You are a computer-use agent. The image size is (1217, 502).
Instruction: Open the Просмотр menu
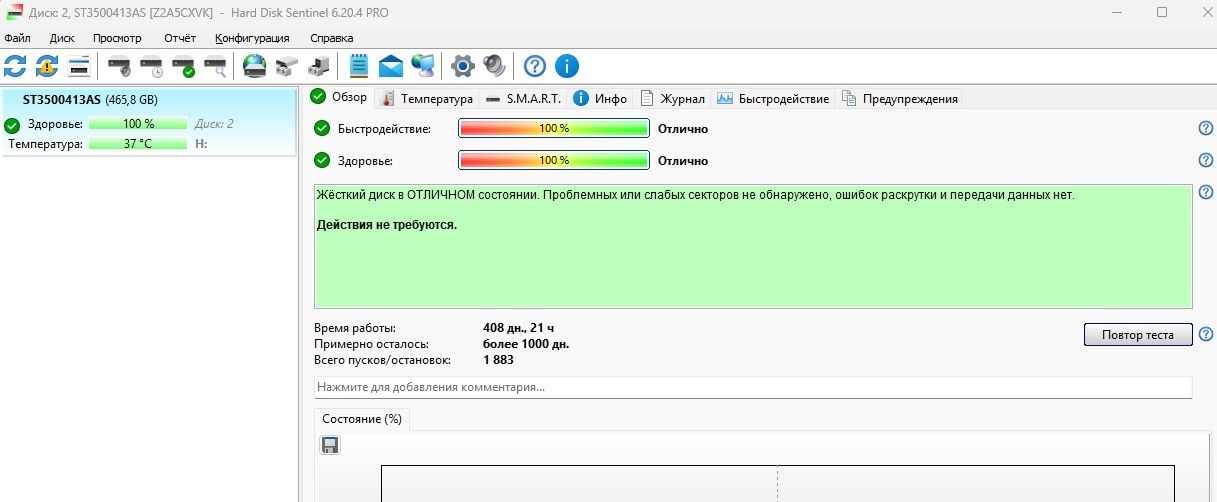pyautogui.click(x=117, y=38)
